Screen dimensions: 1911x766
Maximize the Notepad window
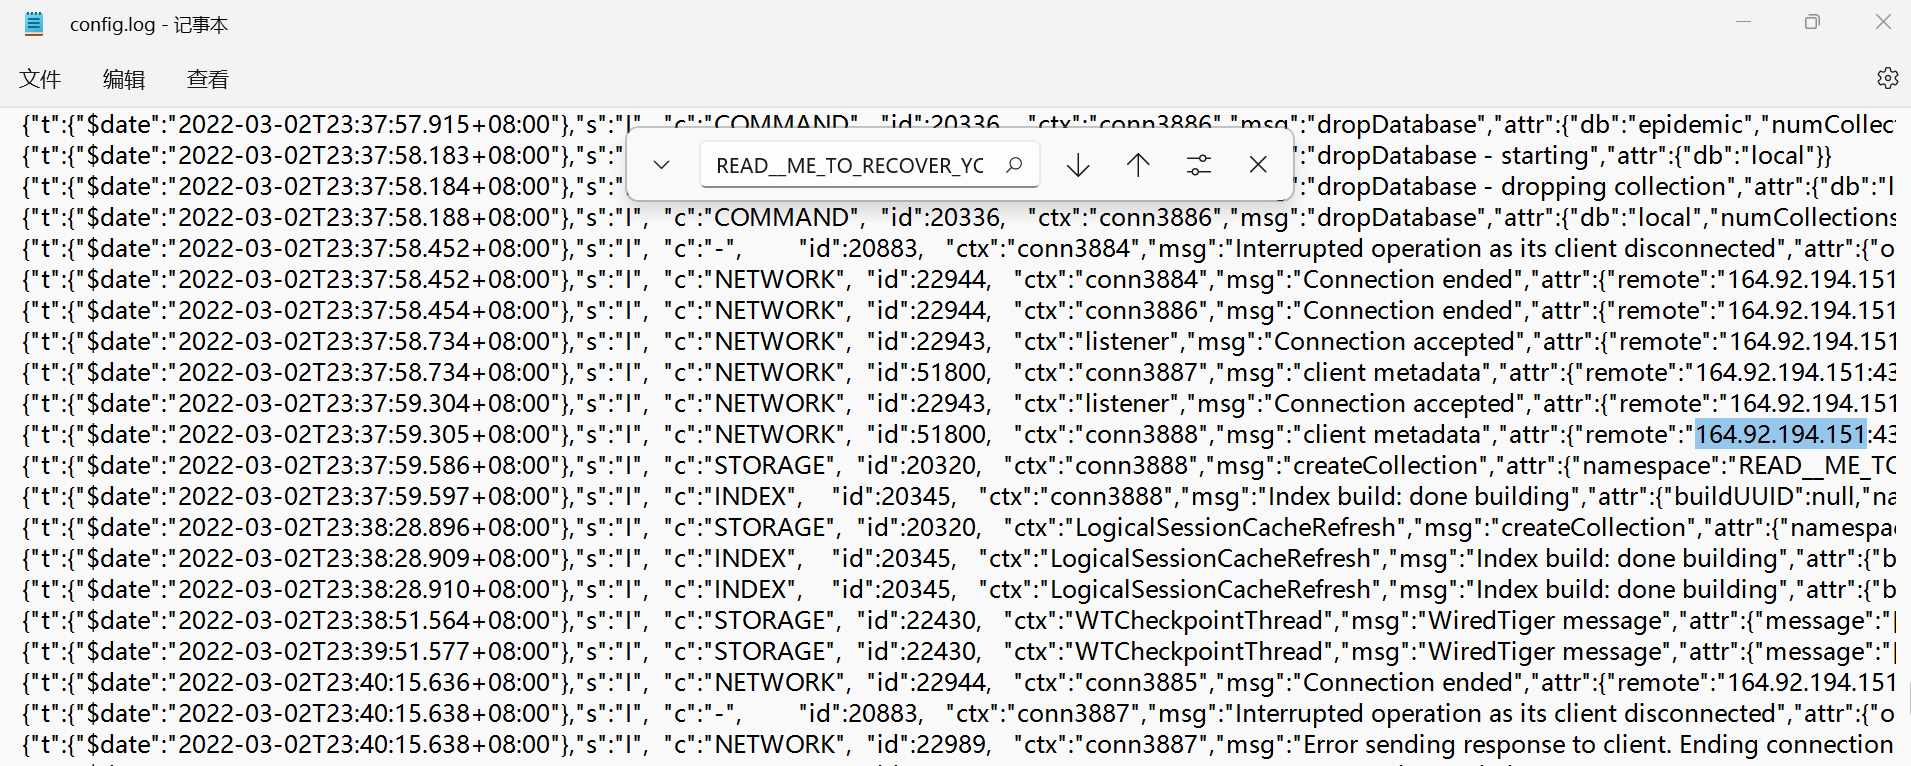coord(1812,22)
